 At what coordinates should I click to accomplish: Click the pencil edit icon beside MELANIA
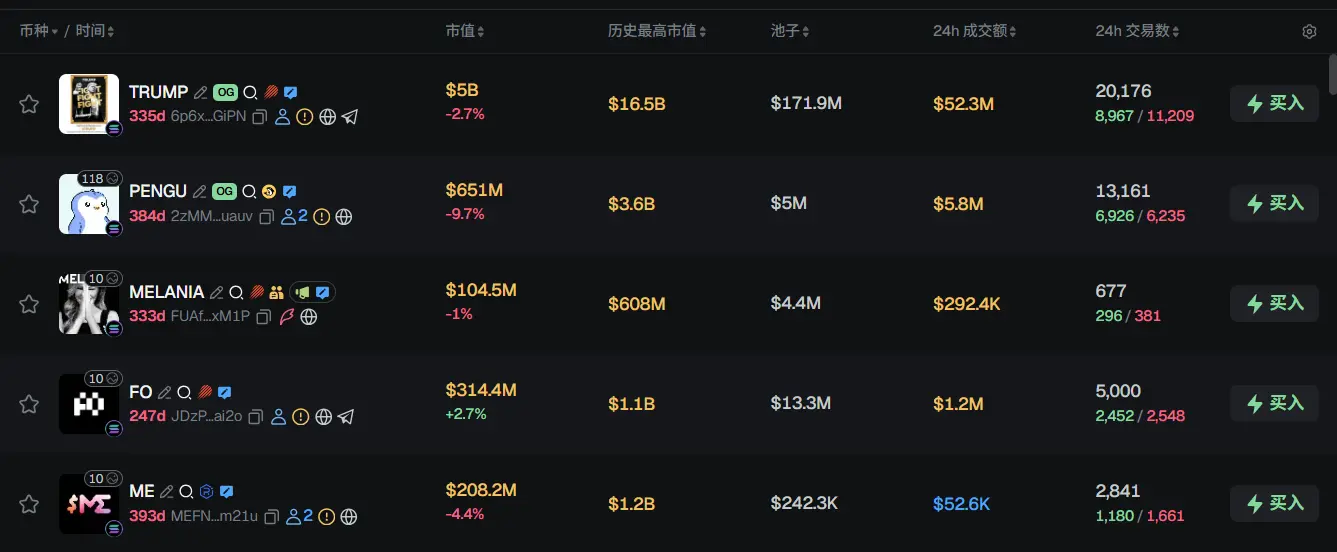coord(216,293)
